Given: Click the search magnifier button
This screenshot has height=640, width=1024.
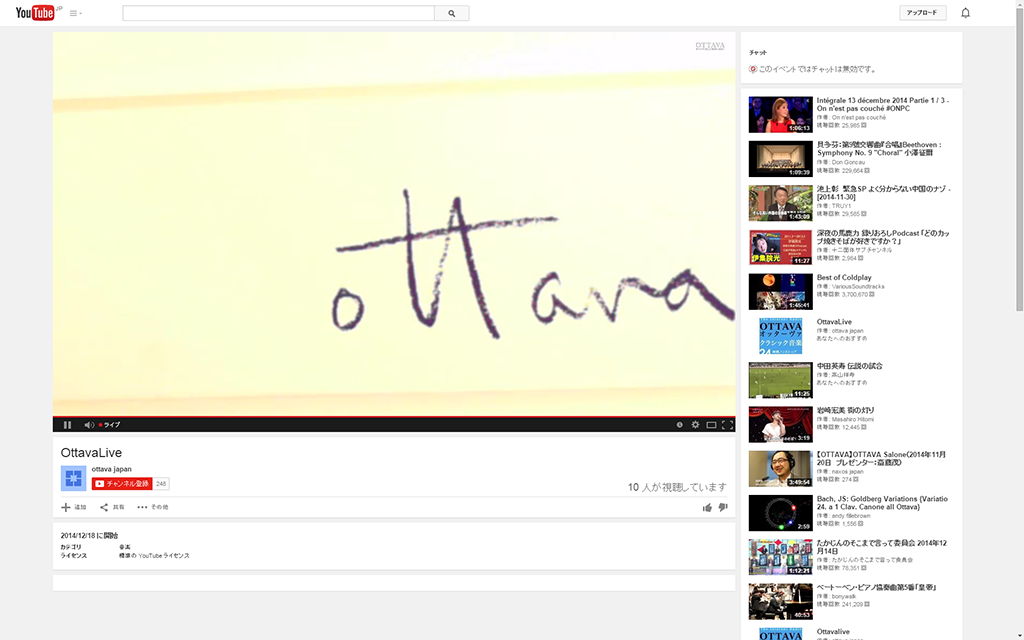Looking at the screenshot, I should click(x=451, y=13).
